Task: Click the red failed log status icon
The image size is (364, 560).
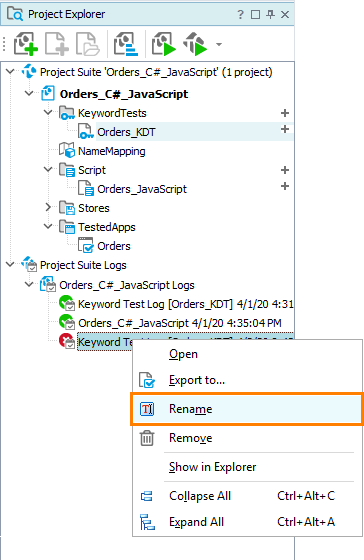Action: (67, 341)
